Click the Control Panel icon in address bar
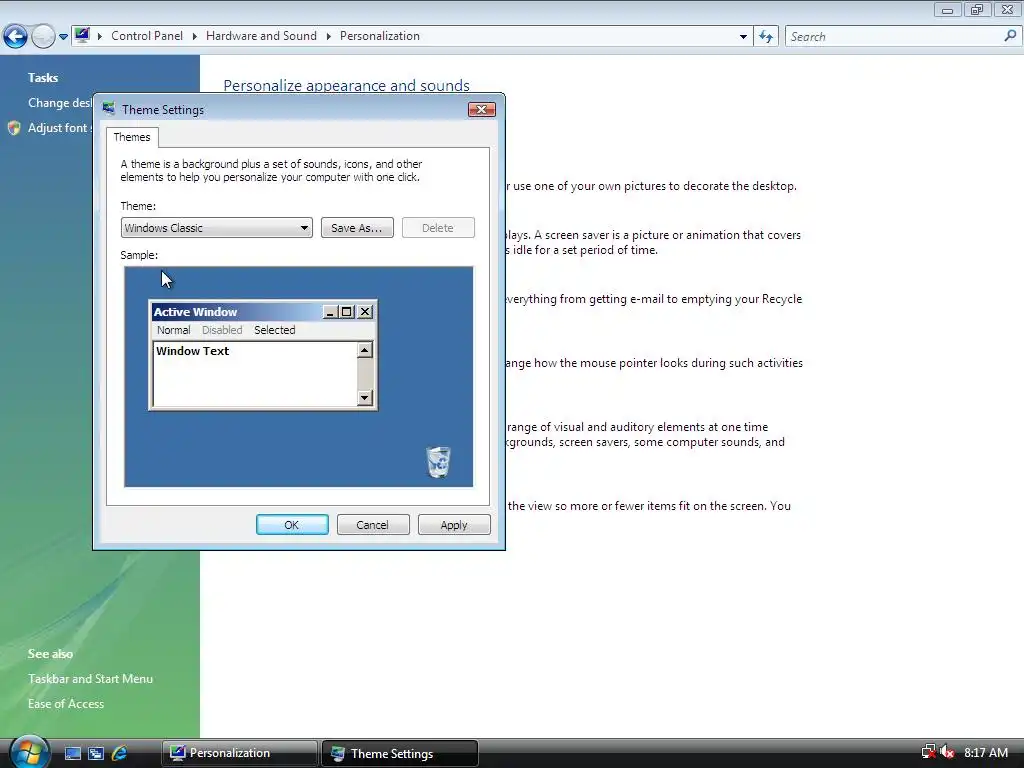1024x768 pixels. pos(82,35)
